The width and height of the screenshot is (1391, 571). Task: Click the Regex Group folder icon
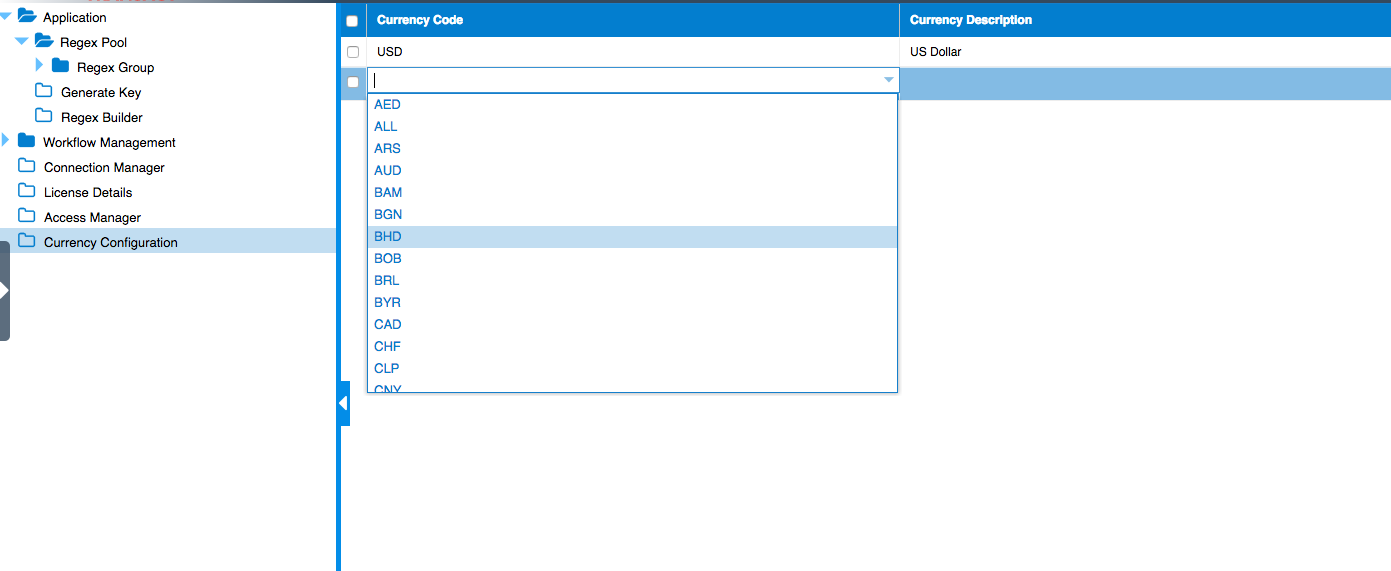(x=60, y=66)
